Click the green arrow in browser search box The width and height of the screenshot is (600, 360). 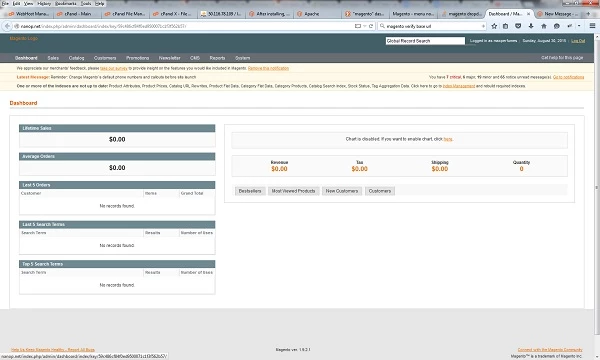tap(483, 26)
